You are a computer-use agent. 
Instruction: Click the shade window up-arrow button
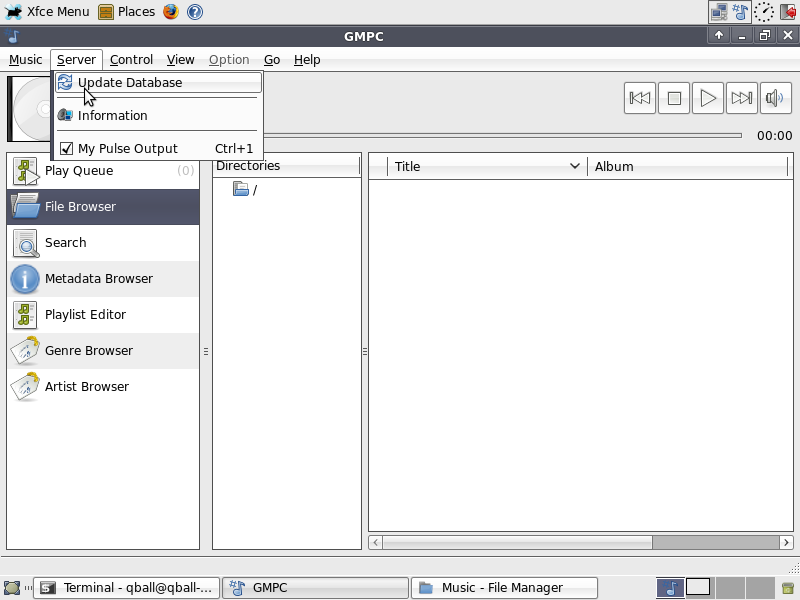tap(719, 36)
